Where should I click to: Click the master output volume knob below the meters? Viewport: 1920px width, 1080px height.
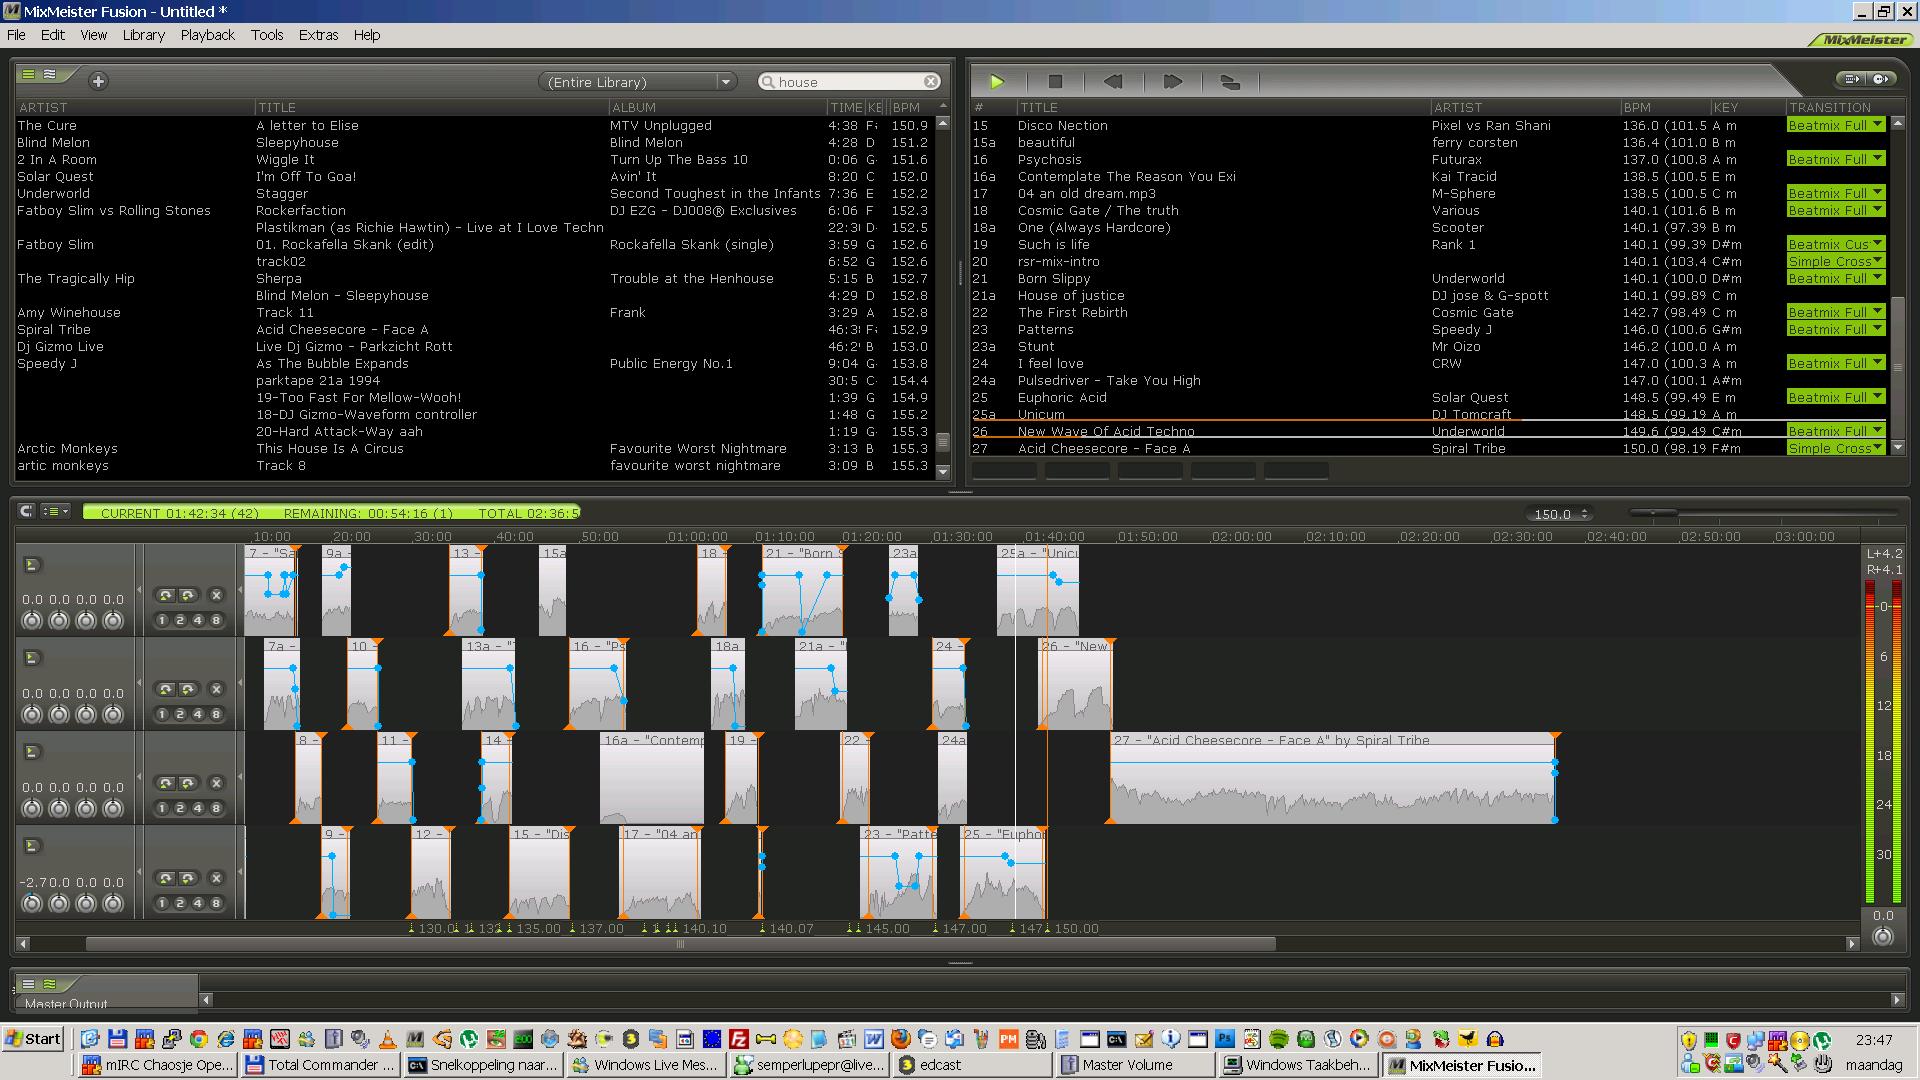pyautogui.click(x=1882, y=937)
